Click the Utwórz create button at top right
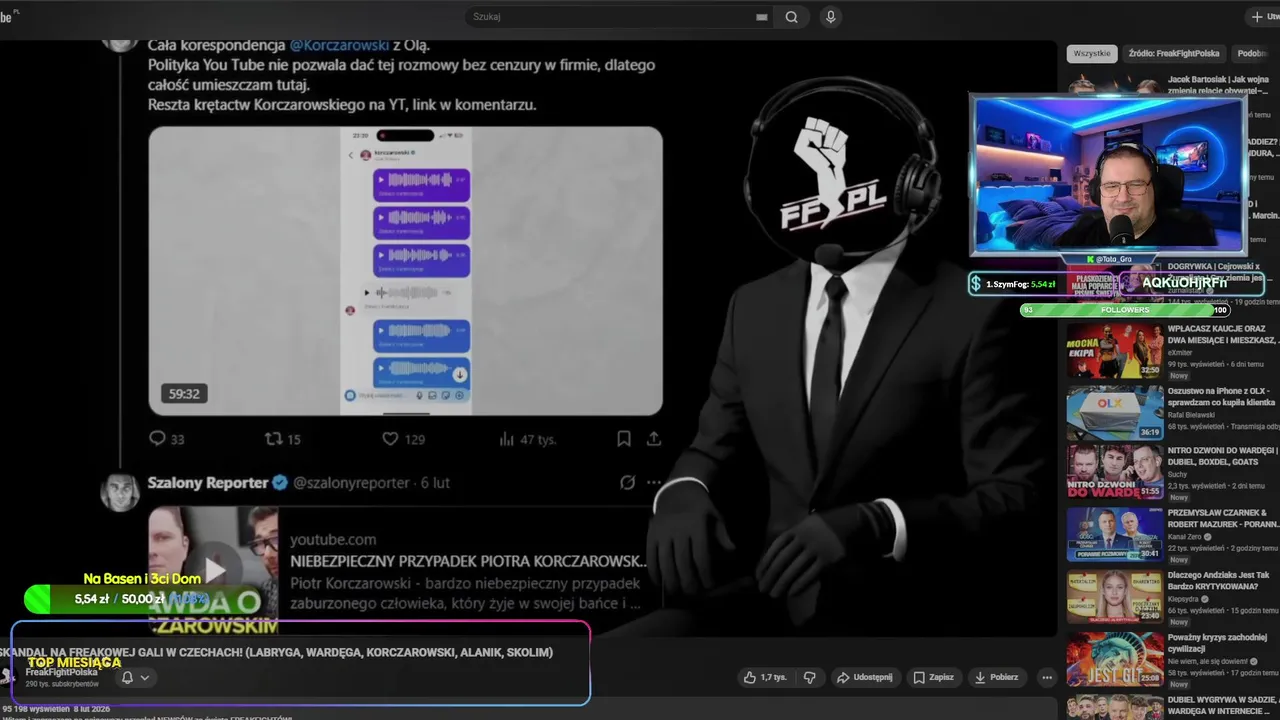 coord(1262,17)
